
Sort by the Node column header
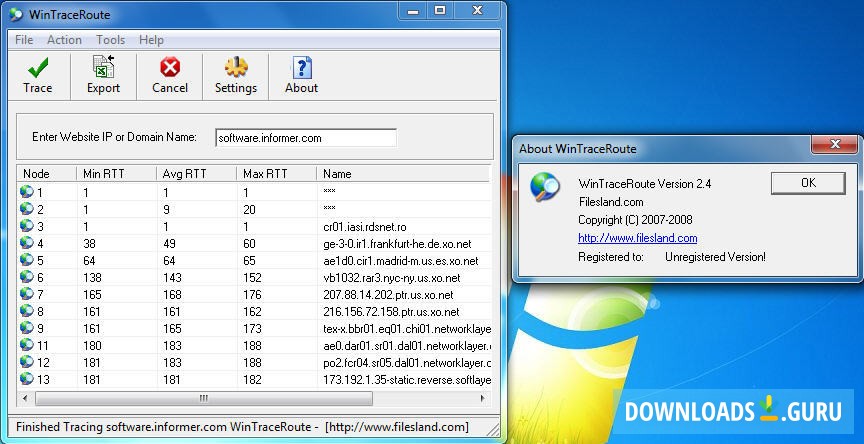[46, 174]
